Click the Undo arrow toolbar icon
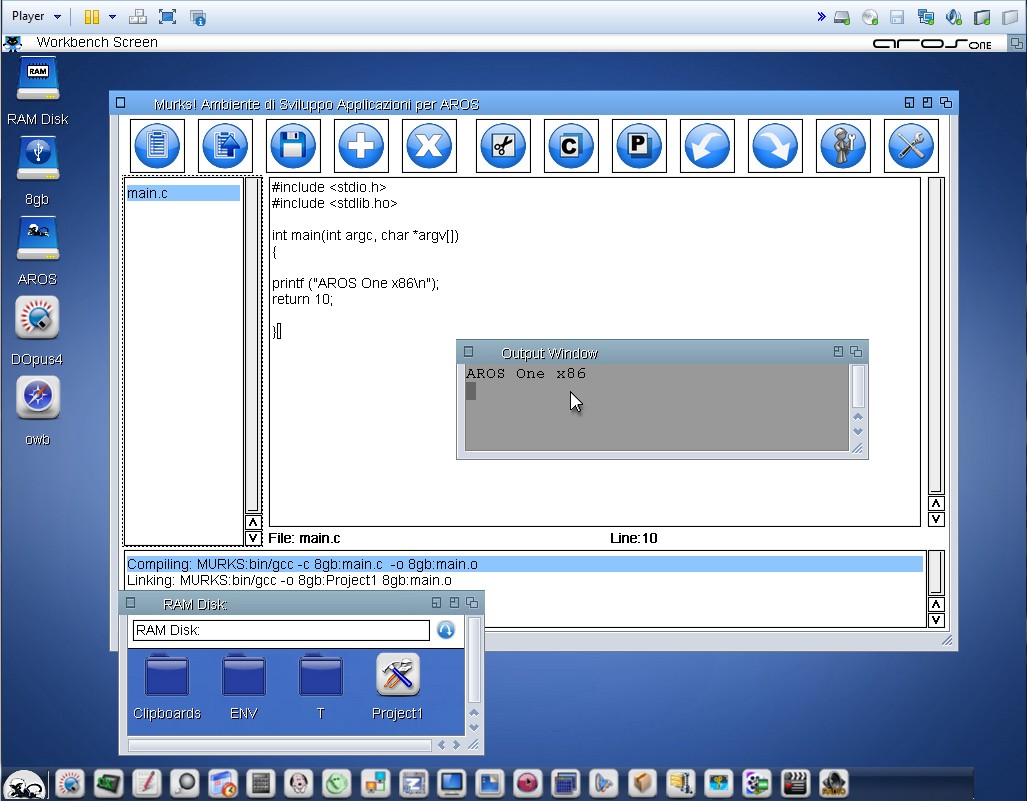Screen dimensions: 1027x801 pos(707,146)
